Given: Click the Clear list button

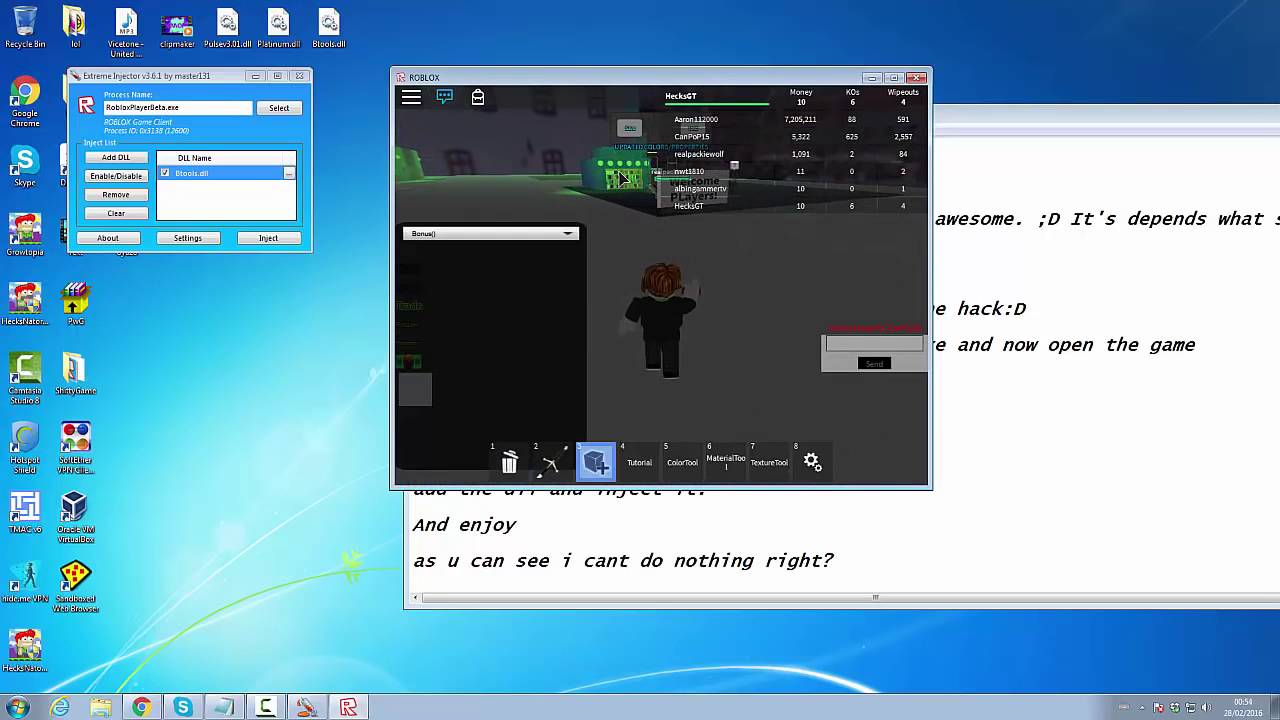Looking at the screenshot, I should coord(116,213).
